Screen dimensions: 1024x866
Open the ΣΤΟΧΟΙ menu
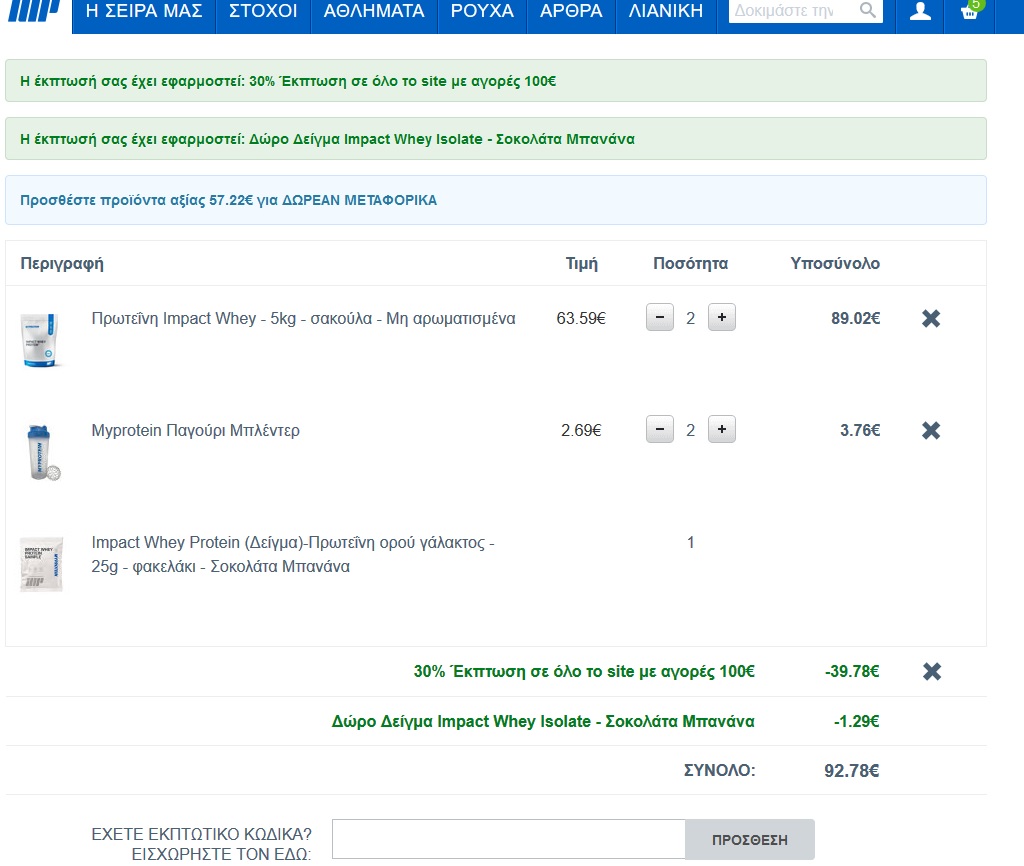[263, 11]
